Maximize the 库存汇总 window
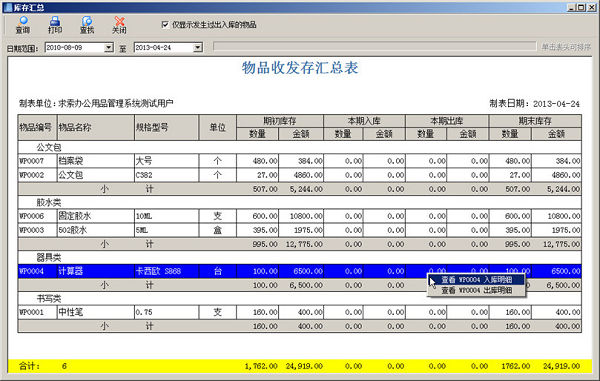This screenshot has width=600, height=381. pos(580,7)
